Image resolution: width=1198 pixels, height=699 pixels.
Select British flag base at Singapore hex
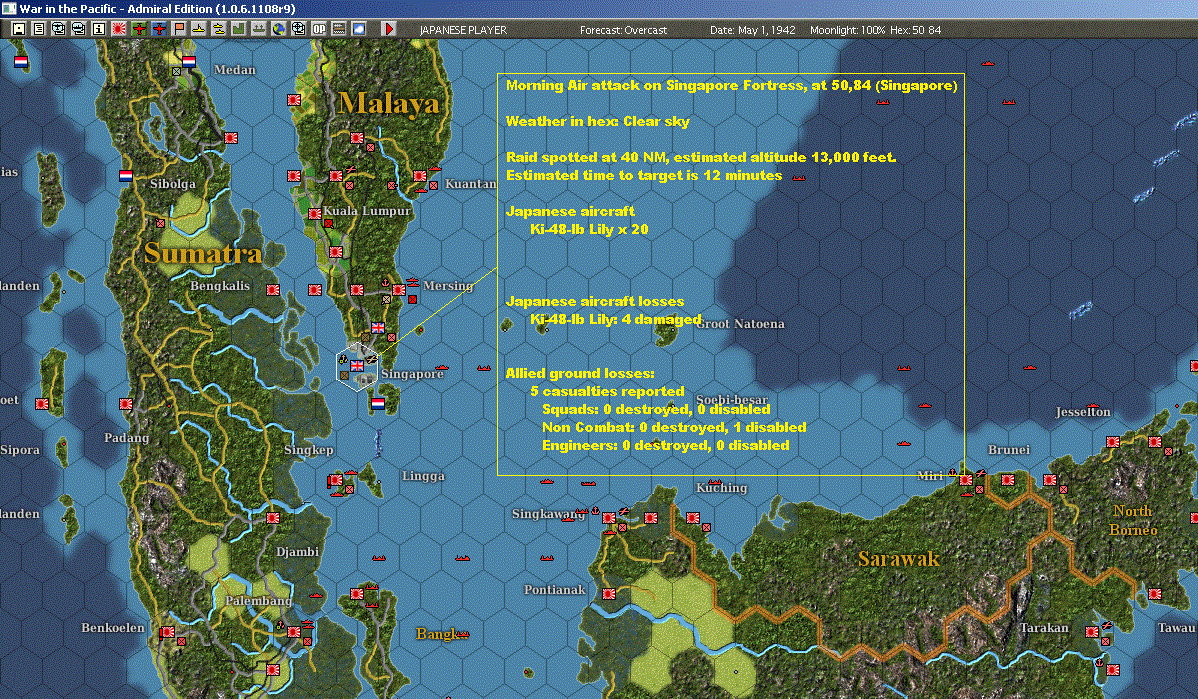point(357,366)
